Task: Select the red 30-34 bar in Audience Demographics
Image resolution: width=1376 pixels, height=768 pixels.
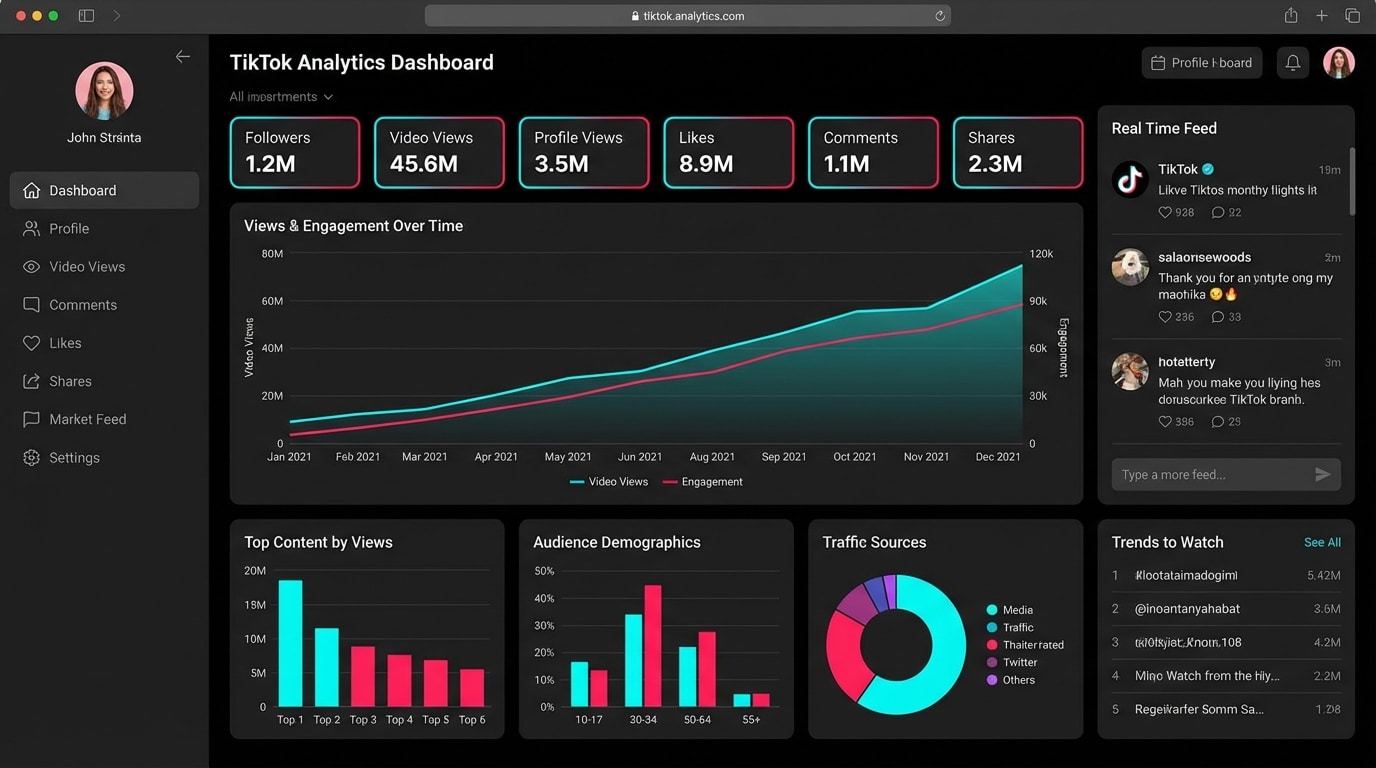Action: [x=653, y=646]
